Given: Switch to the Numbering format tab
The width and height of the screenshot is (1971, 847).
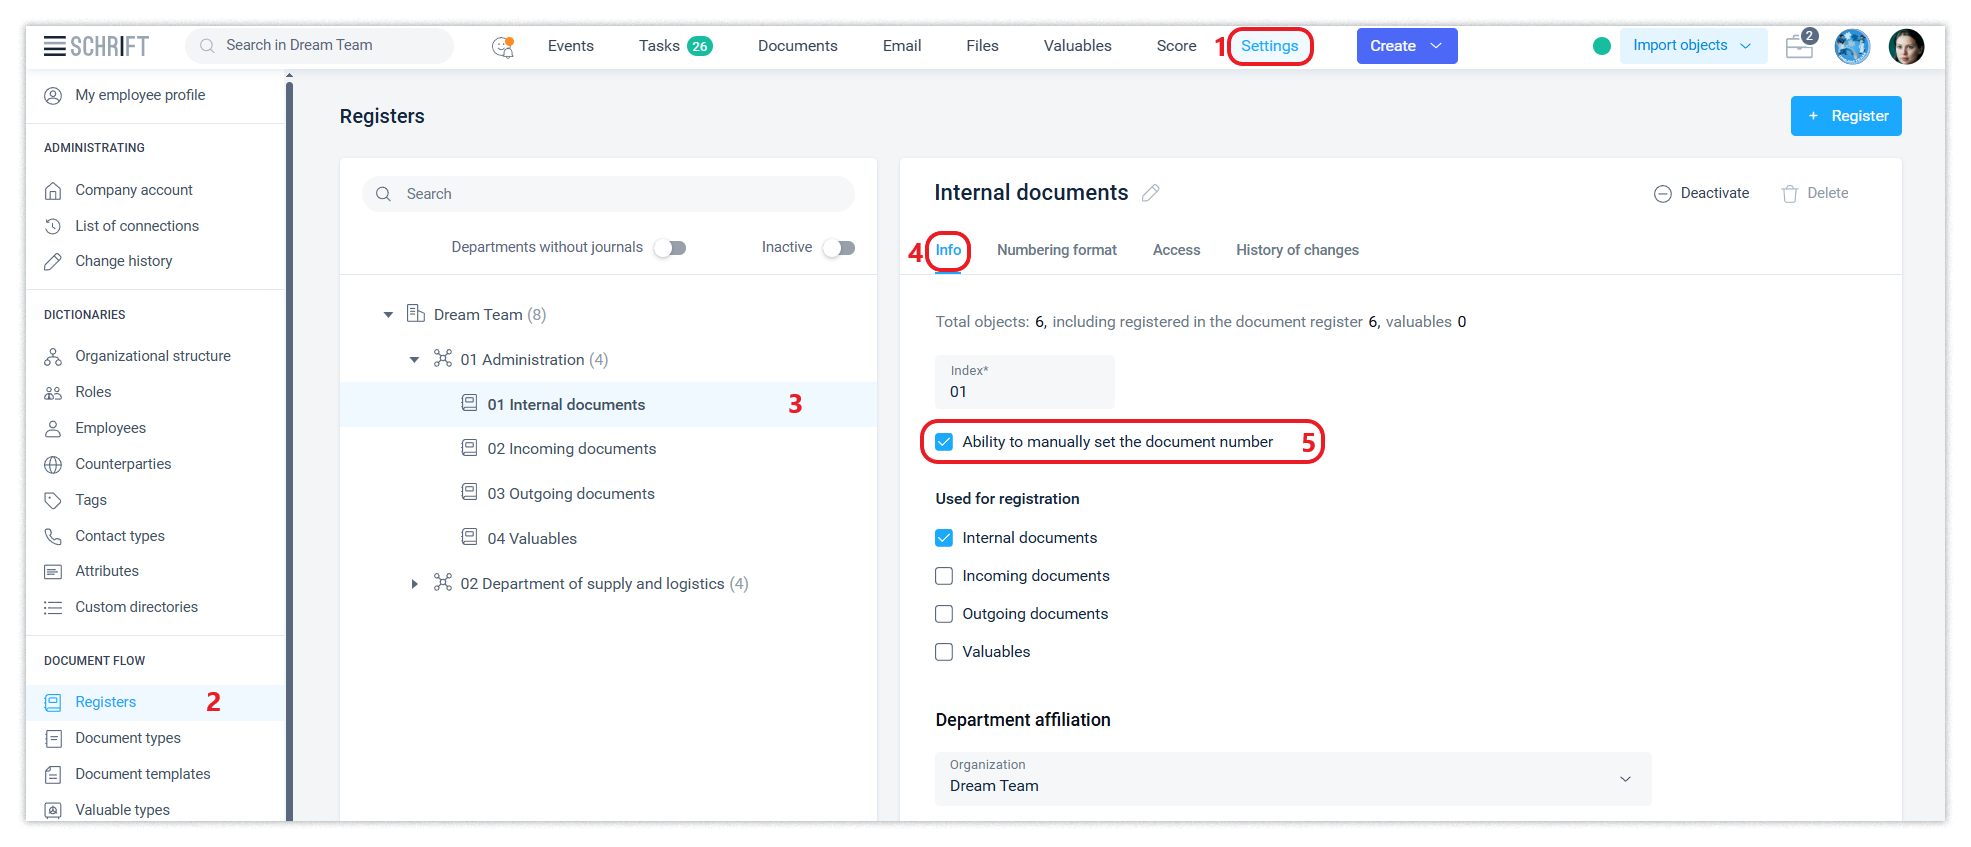Looking at the screenshot, I should (x=1056, y=250).
